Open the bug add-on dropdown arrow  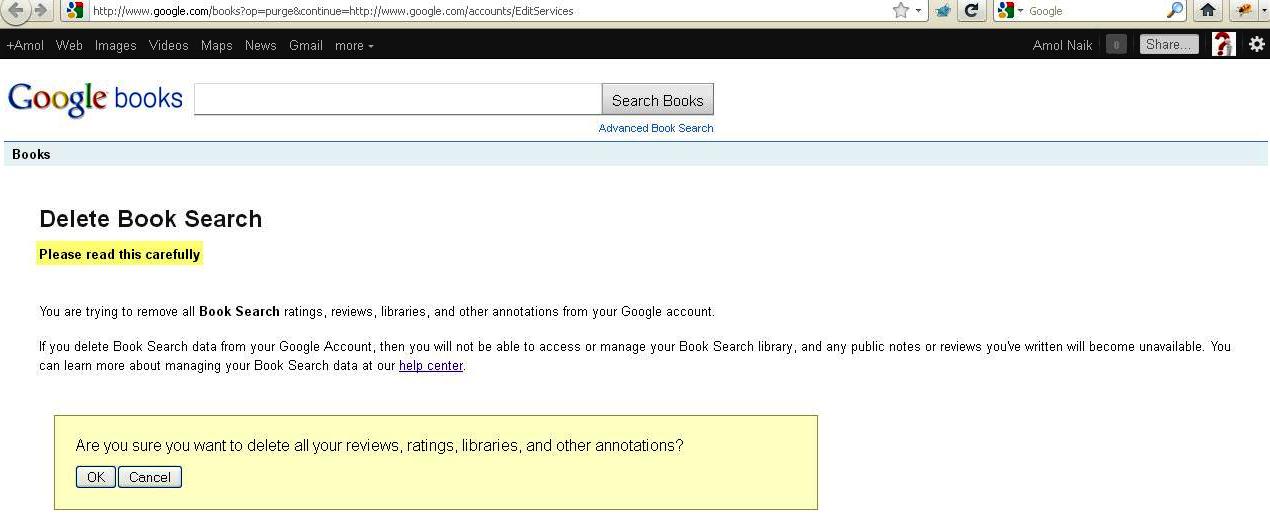pyautogui.click(x=1263, y=11)
